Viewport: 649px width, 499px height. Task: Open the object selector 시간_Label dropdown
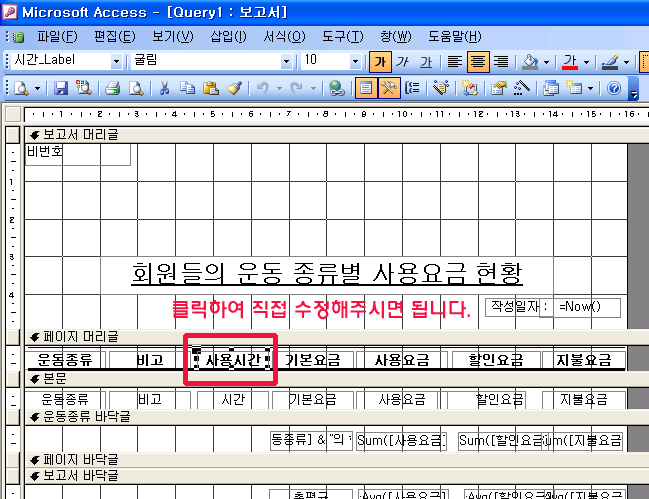tap(116, 62)
